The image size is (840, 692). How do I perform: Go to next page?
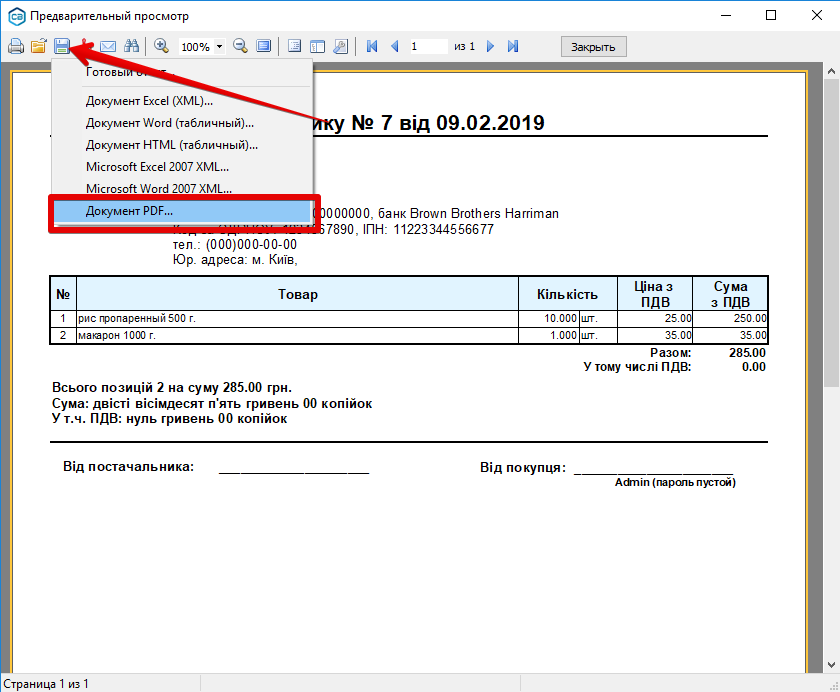pyautogui.click(x=490, y=47)
